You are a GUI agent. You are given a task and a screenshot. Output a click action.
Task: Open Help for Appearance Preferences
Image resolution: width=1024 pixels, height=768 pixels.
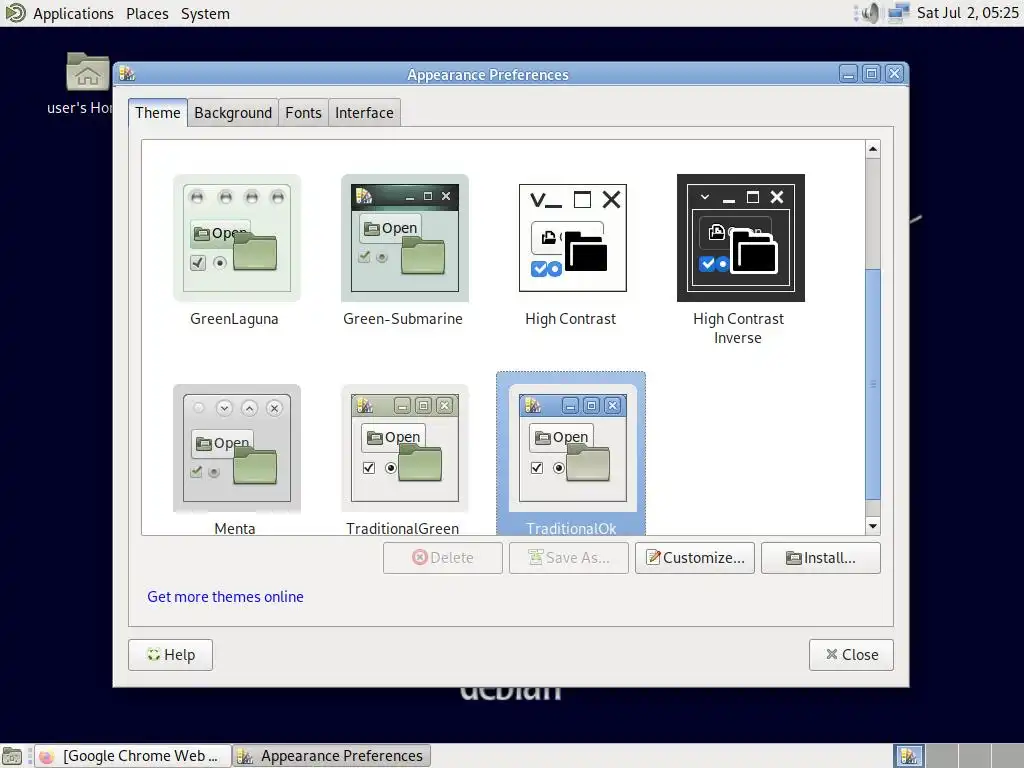click(x=170, y=655)
